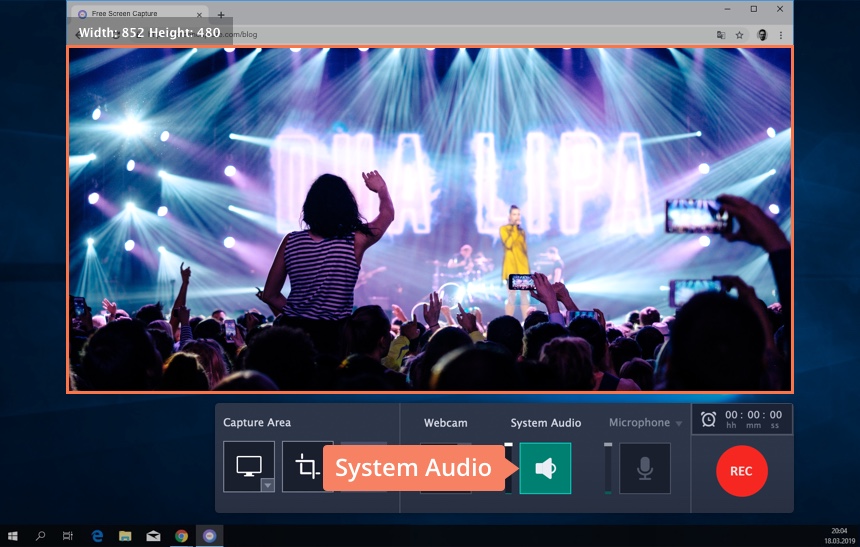Screen dimensions: 860x547
Task: Select the crop capture area tool
Action: point(307,466)
